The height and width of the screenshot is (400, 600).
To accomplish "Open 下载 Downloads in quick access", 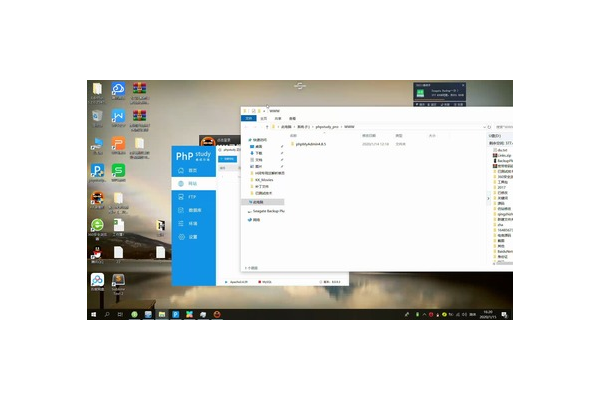I will pyautogui.click(x=256, y=153).
